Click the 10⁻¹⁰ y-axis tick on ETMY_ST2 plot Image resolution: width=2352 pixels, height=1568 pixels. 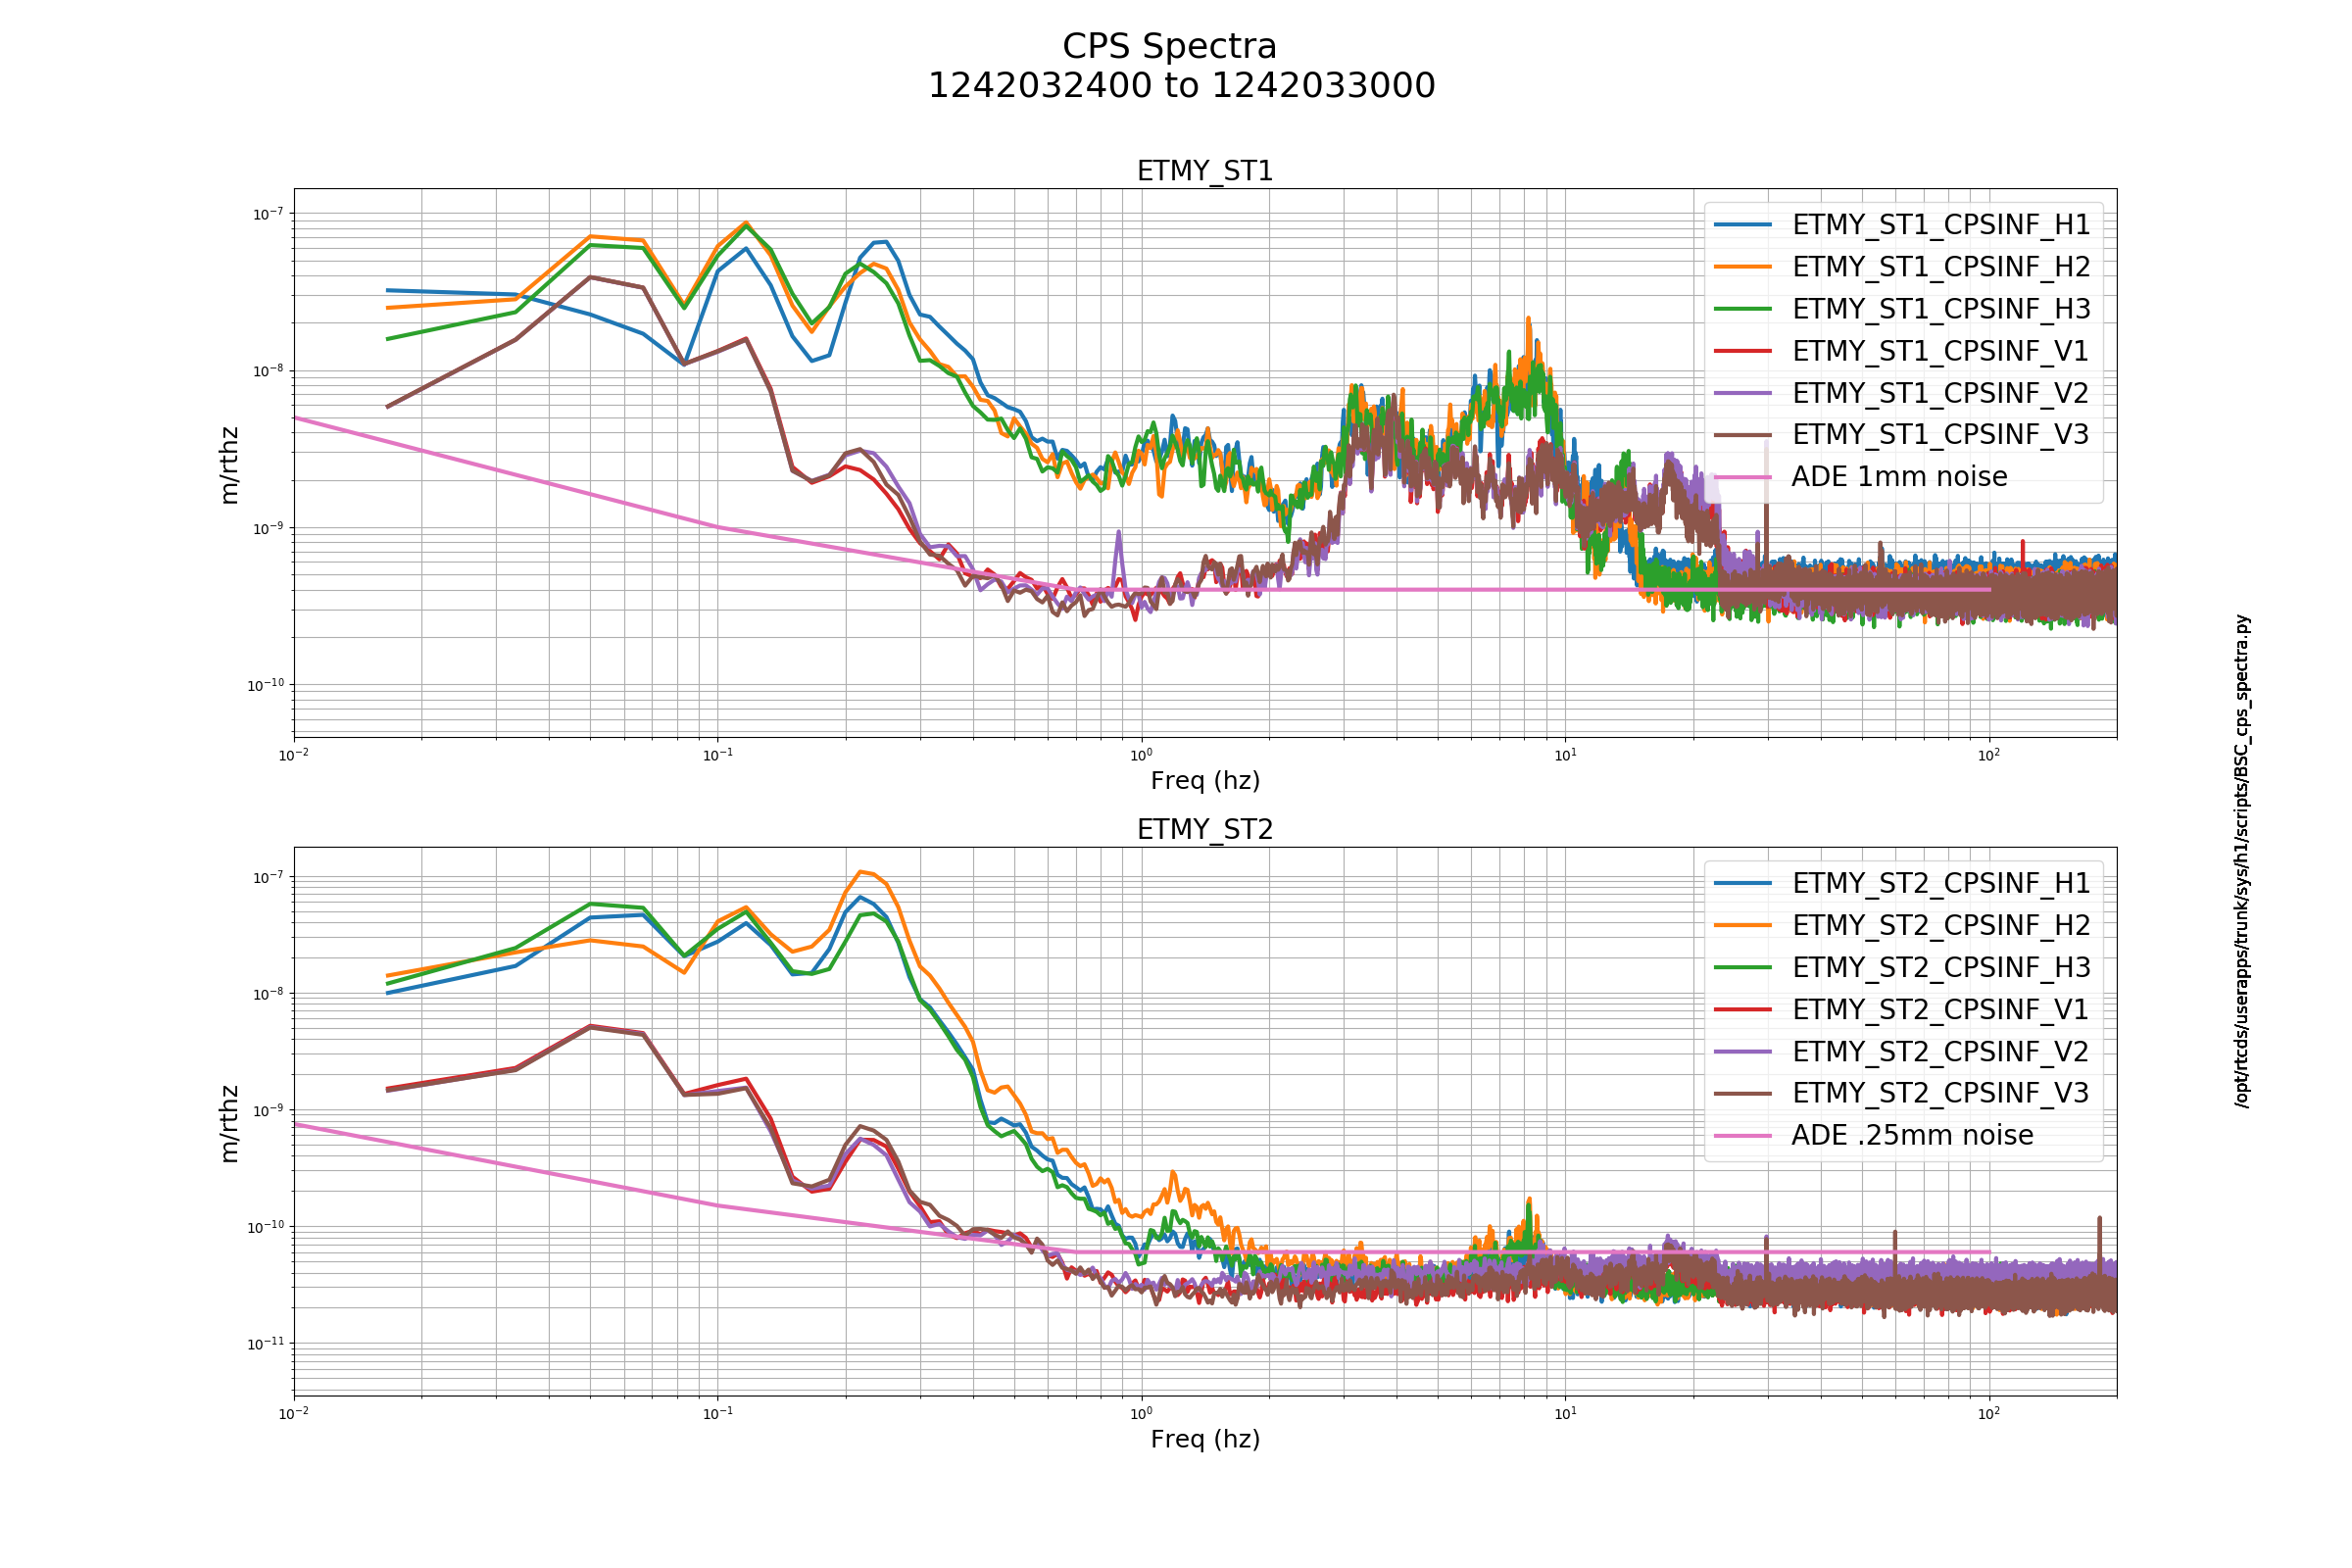click(x=266, y=1228)
